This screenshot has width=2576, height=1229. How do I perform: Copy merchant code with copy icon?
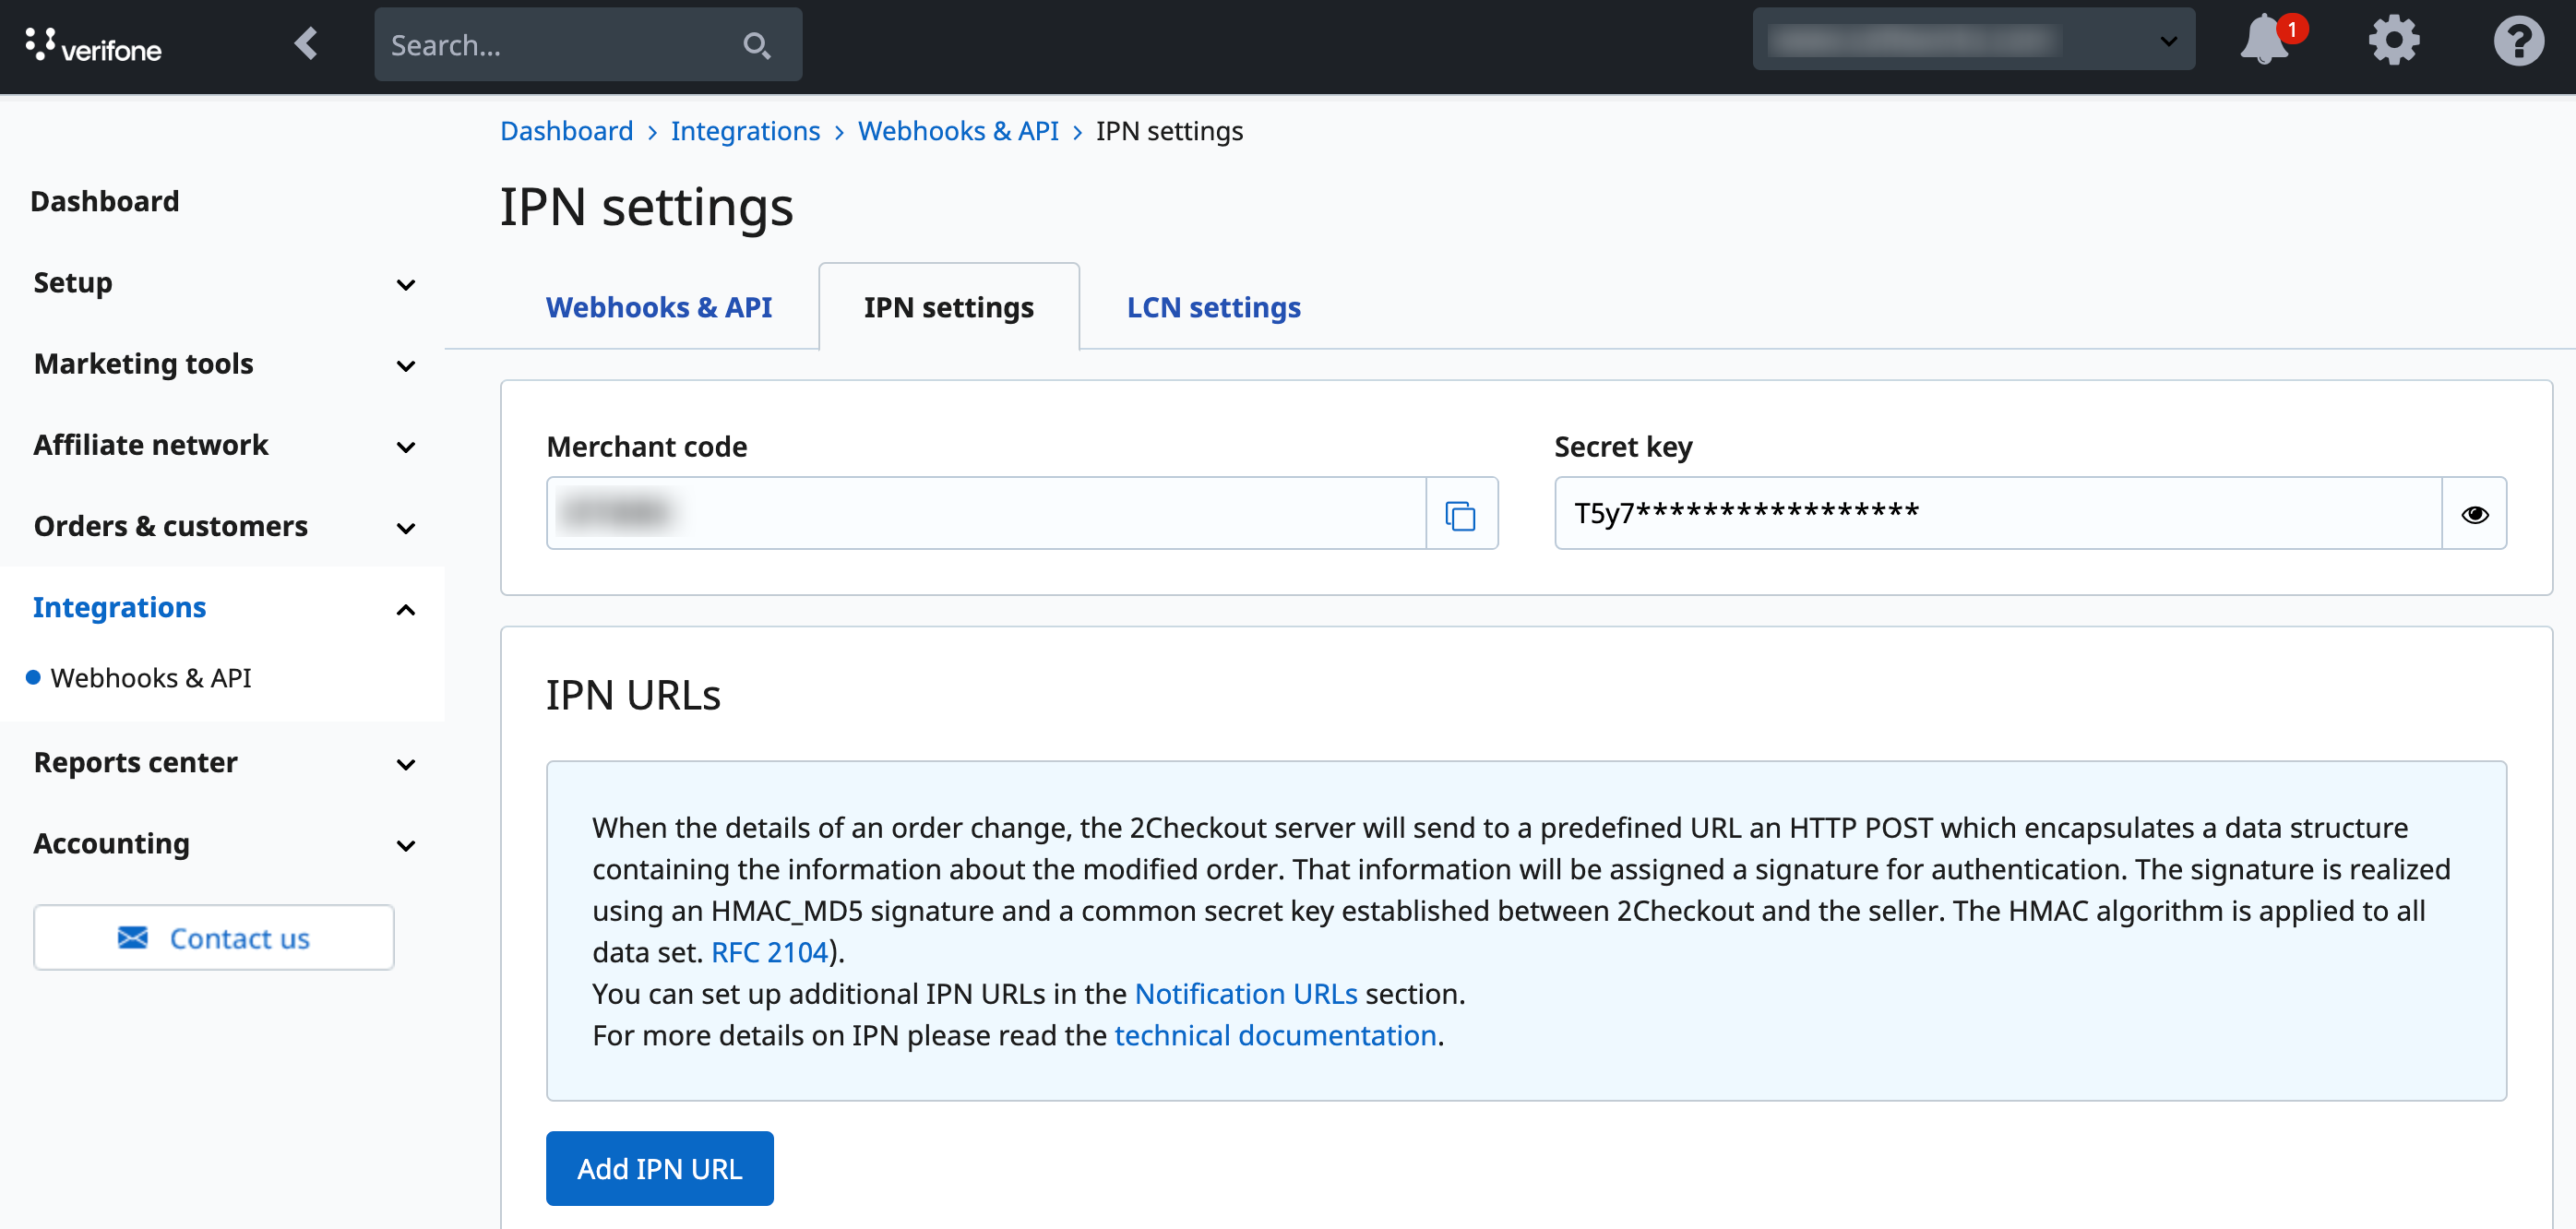[x=1460, y=514]
